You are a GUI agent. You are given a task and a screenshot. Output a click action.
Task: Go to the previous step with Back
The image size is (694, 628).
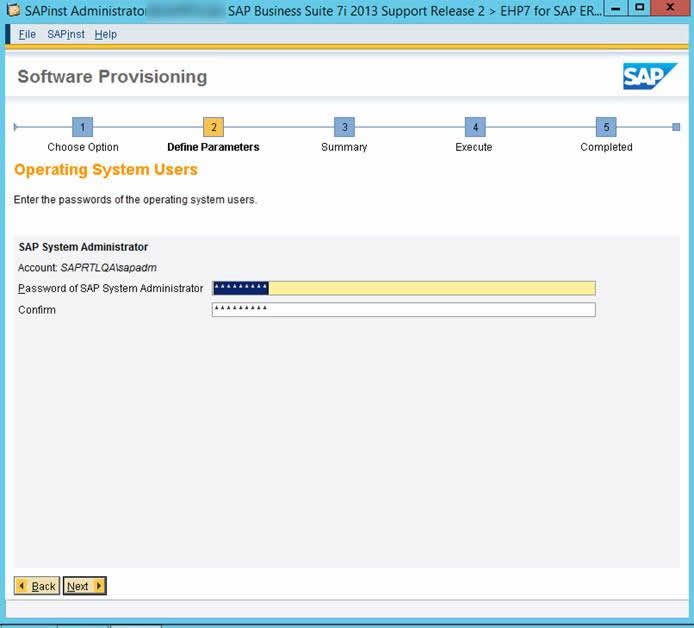[37, 586]
